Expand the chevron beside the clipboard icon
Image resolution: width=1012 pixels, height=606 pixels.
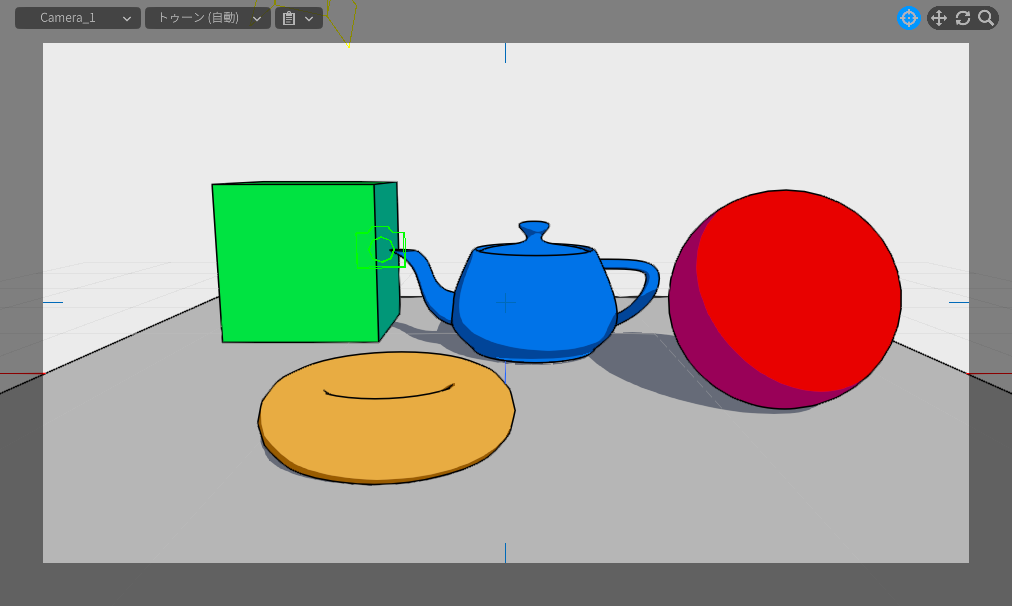309,18
